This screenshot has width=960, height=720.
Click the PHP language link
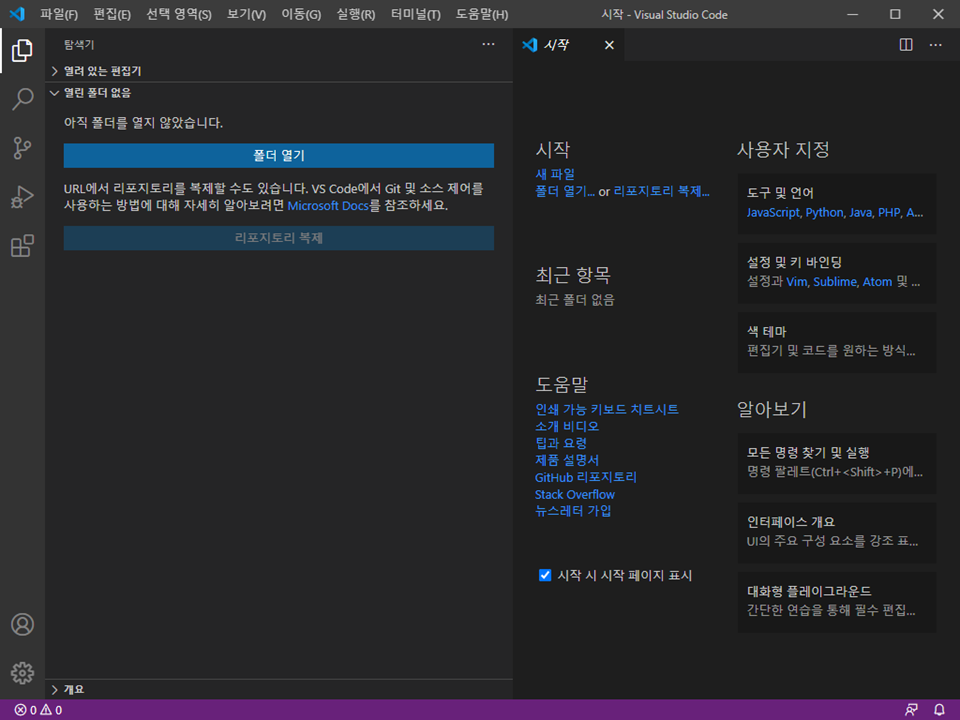coord(889,212)
